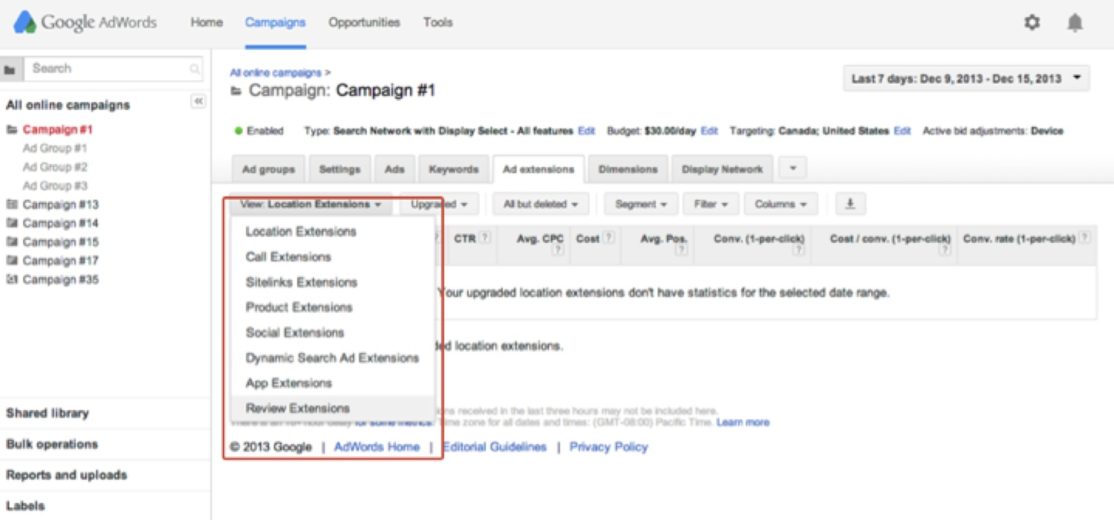This screenshot has width=1114, height=520.
Task: Select Campaign #1 in the sidebar
Action: pyautogui.click(x=58, y=130)
